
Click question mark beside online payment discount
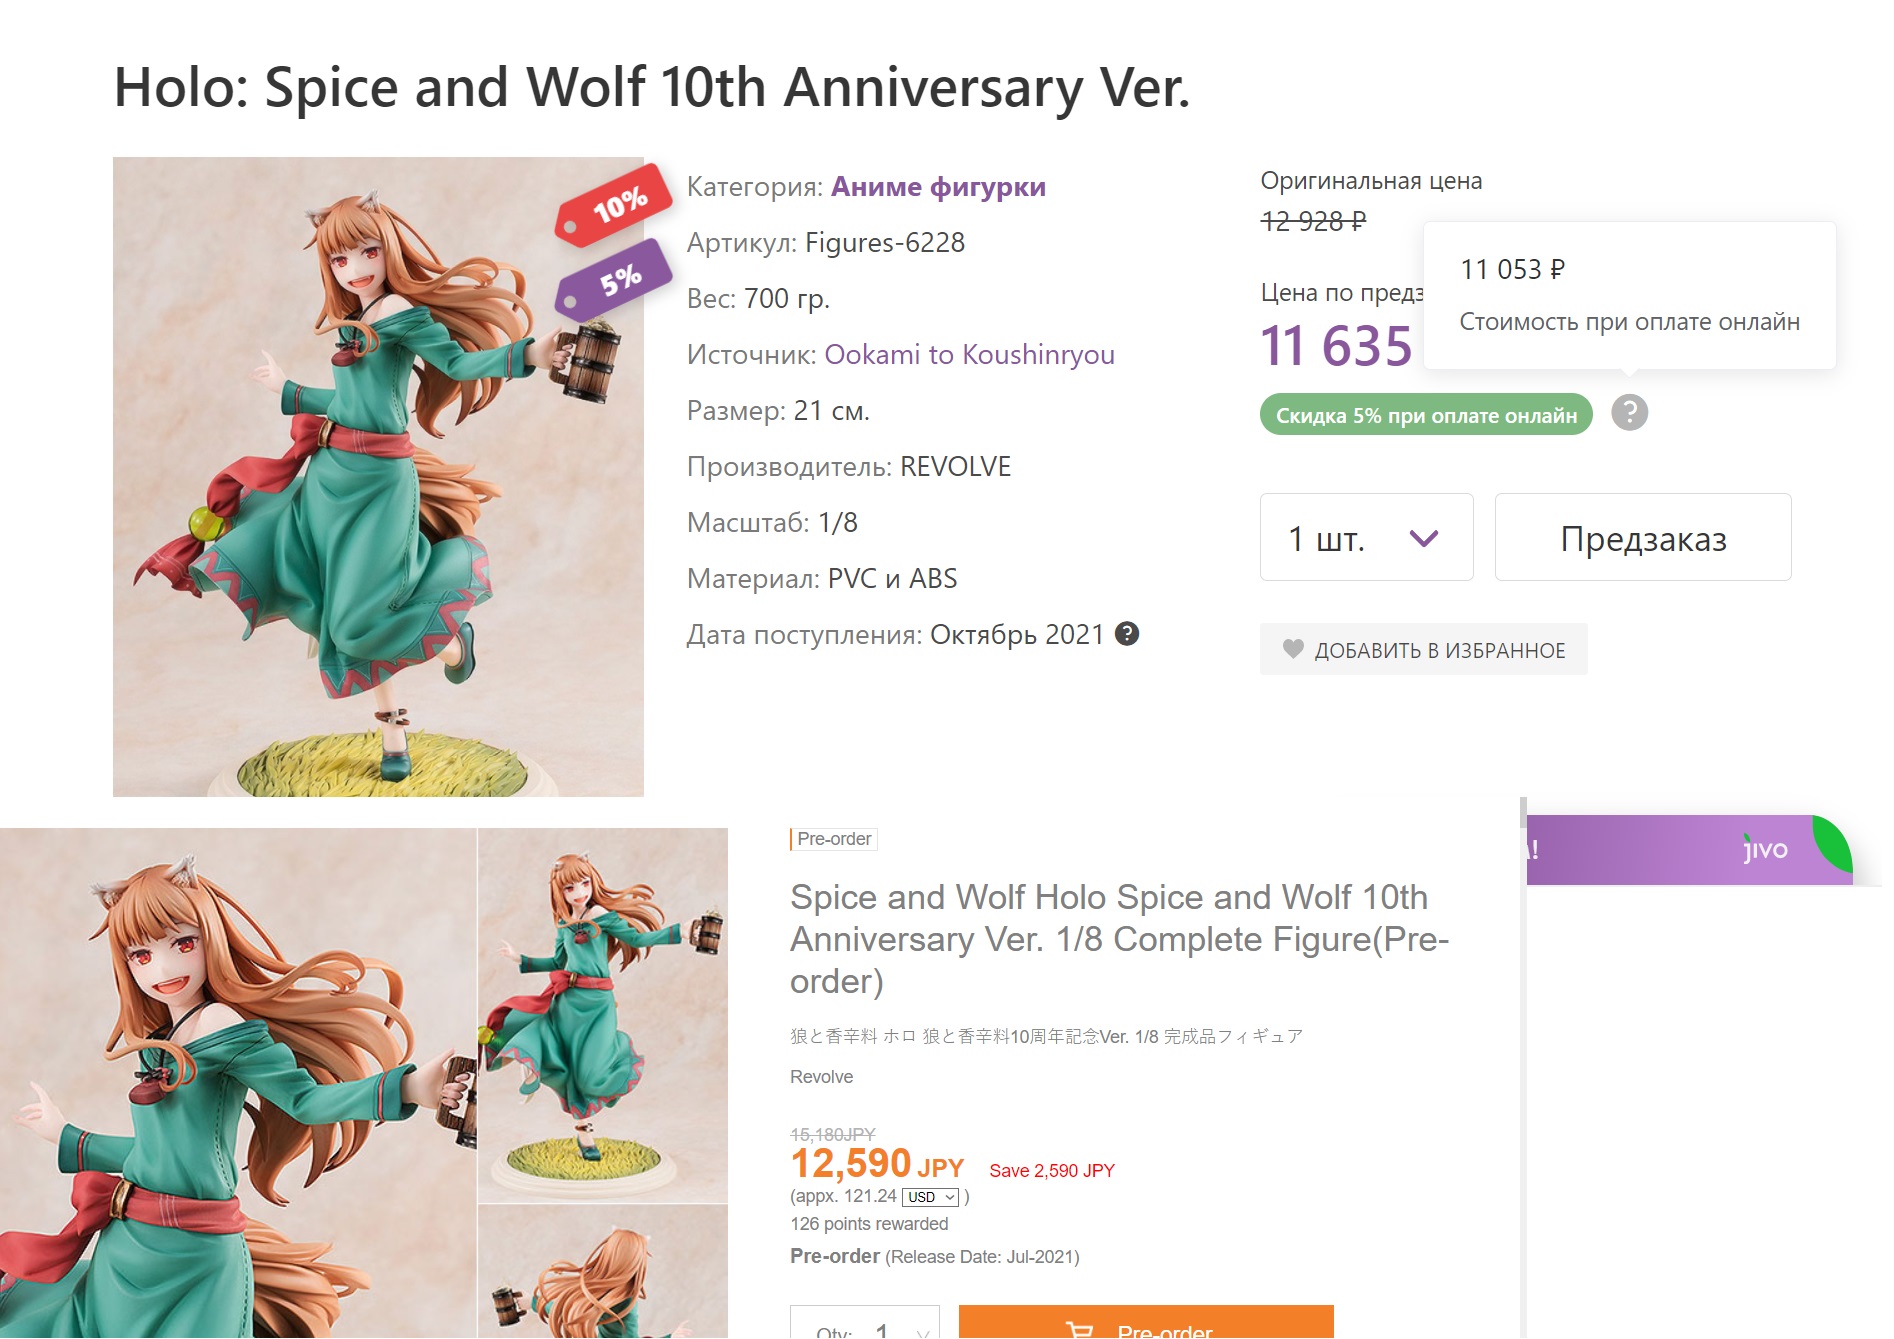pyautogui.click(x=1629, y=412)
